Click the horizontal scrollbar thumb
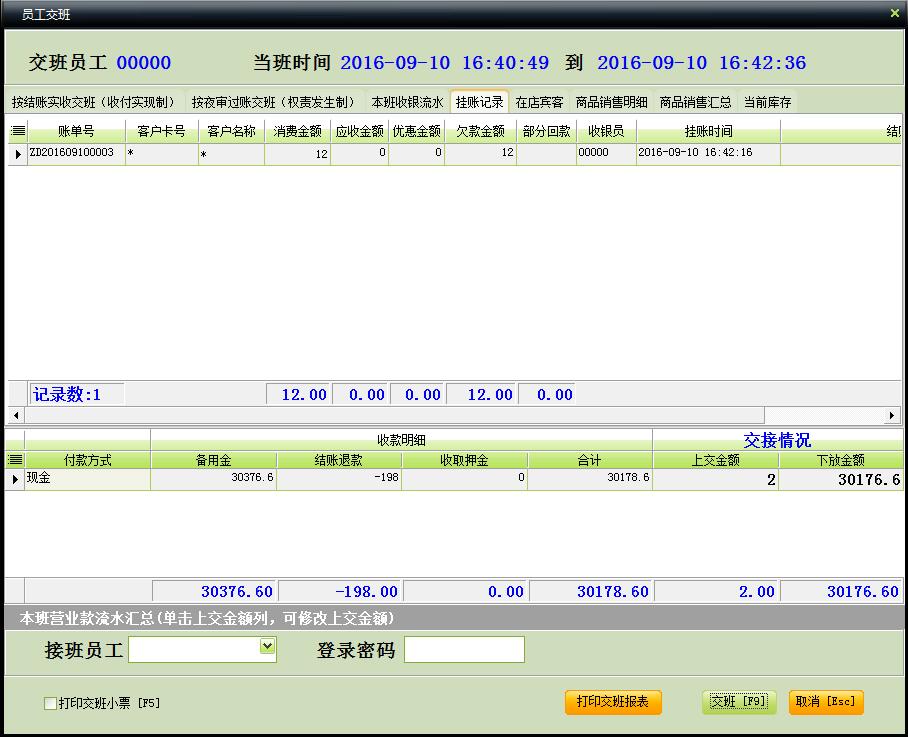Image resolution: width=908 pixels, height=737 pixels. tap(394, 415)
